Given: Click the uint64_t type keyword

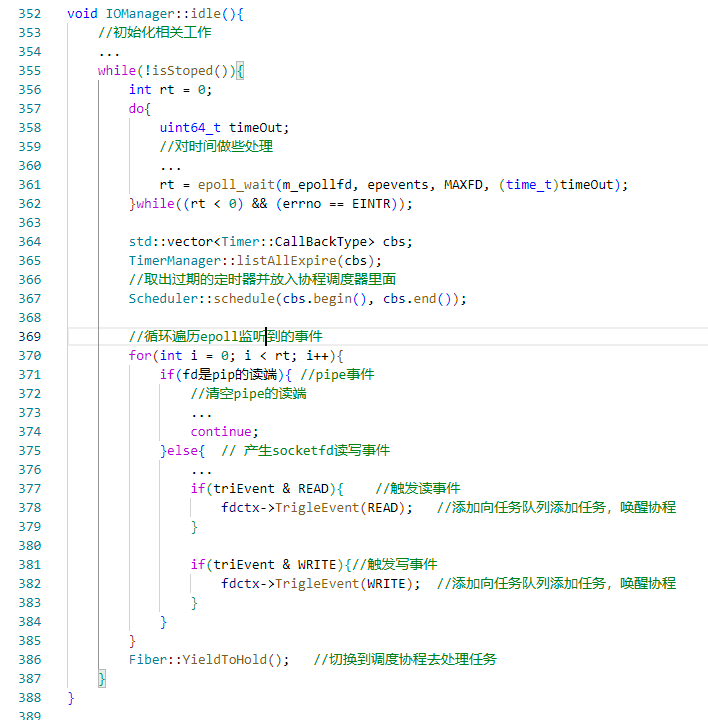Looking at the screenshot, I should (191, 127).
